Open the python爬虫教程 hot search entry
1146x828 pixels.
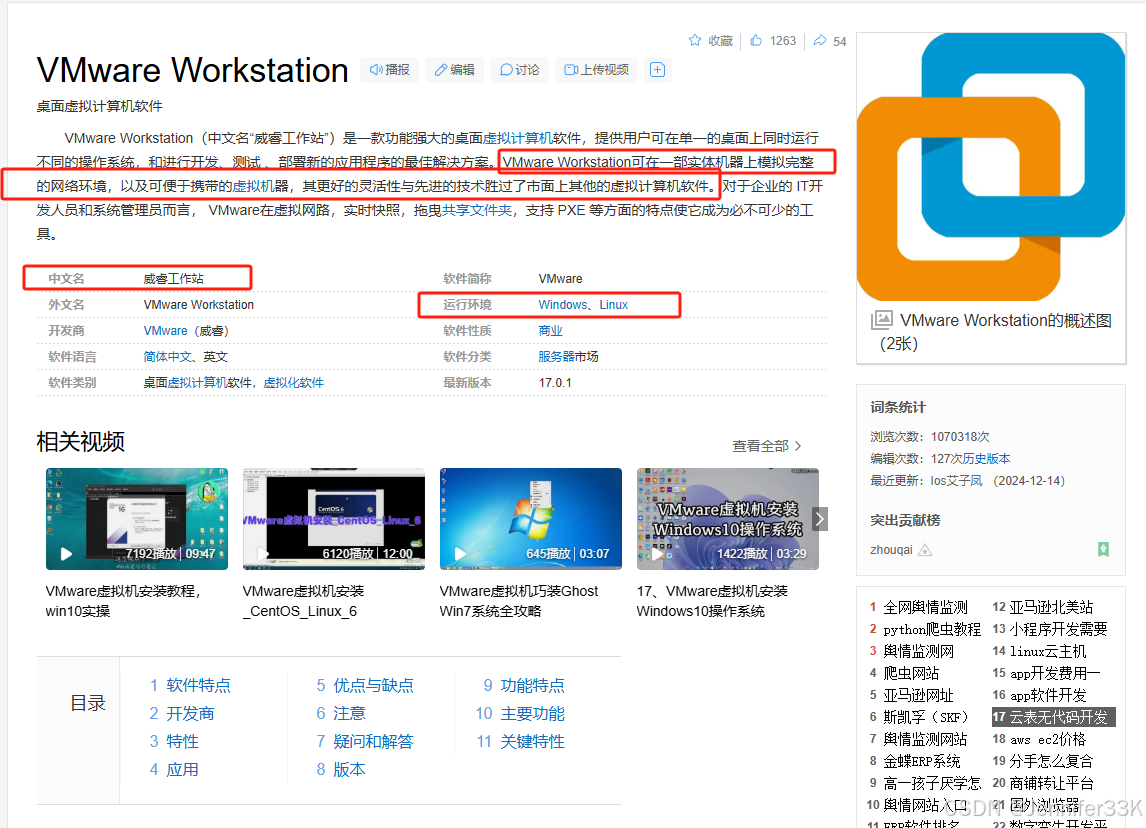click(x=932, y=629)
